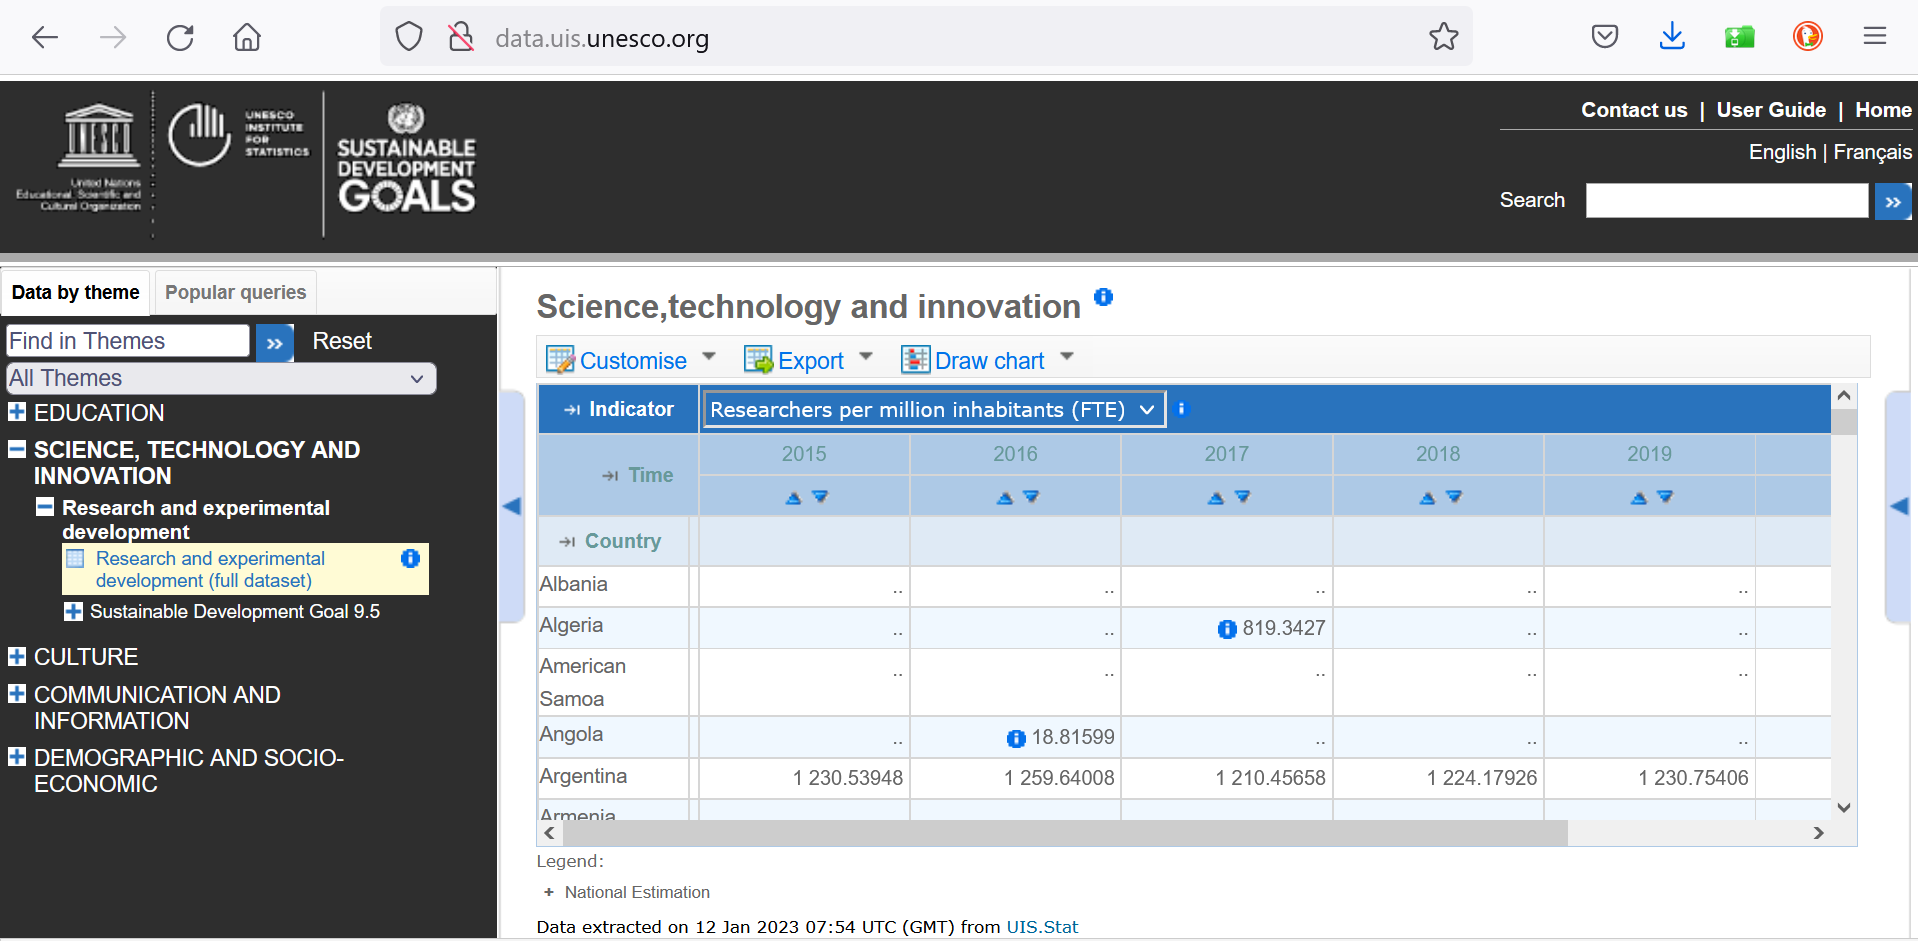Click the Firefox downloads arrow icon
The width and height of the screenshot is (1918, 941).
pyautogui.click(x=1671, y=37)
